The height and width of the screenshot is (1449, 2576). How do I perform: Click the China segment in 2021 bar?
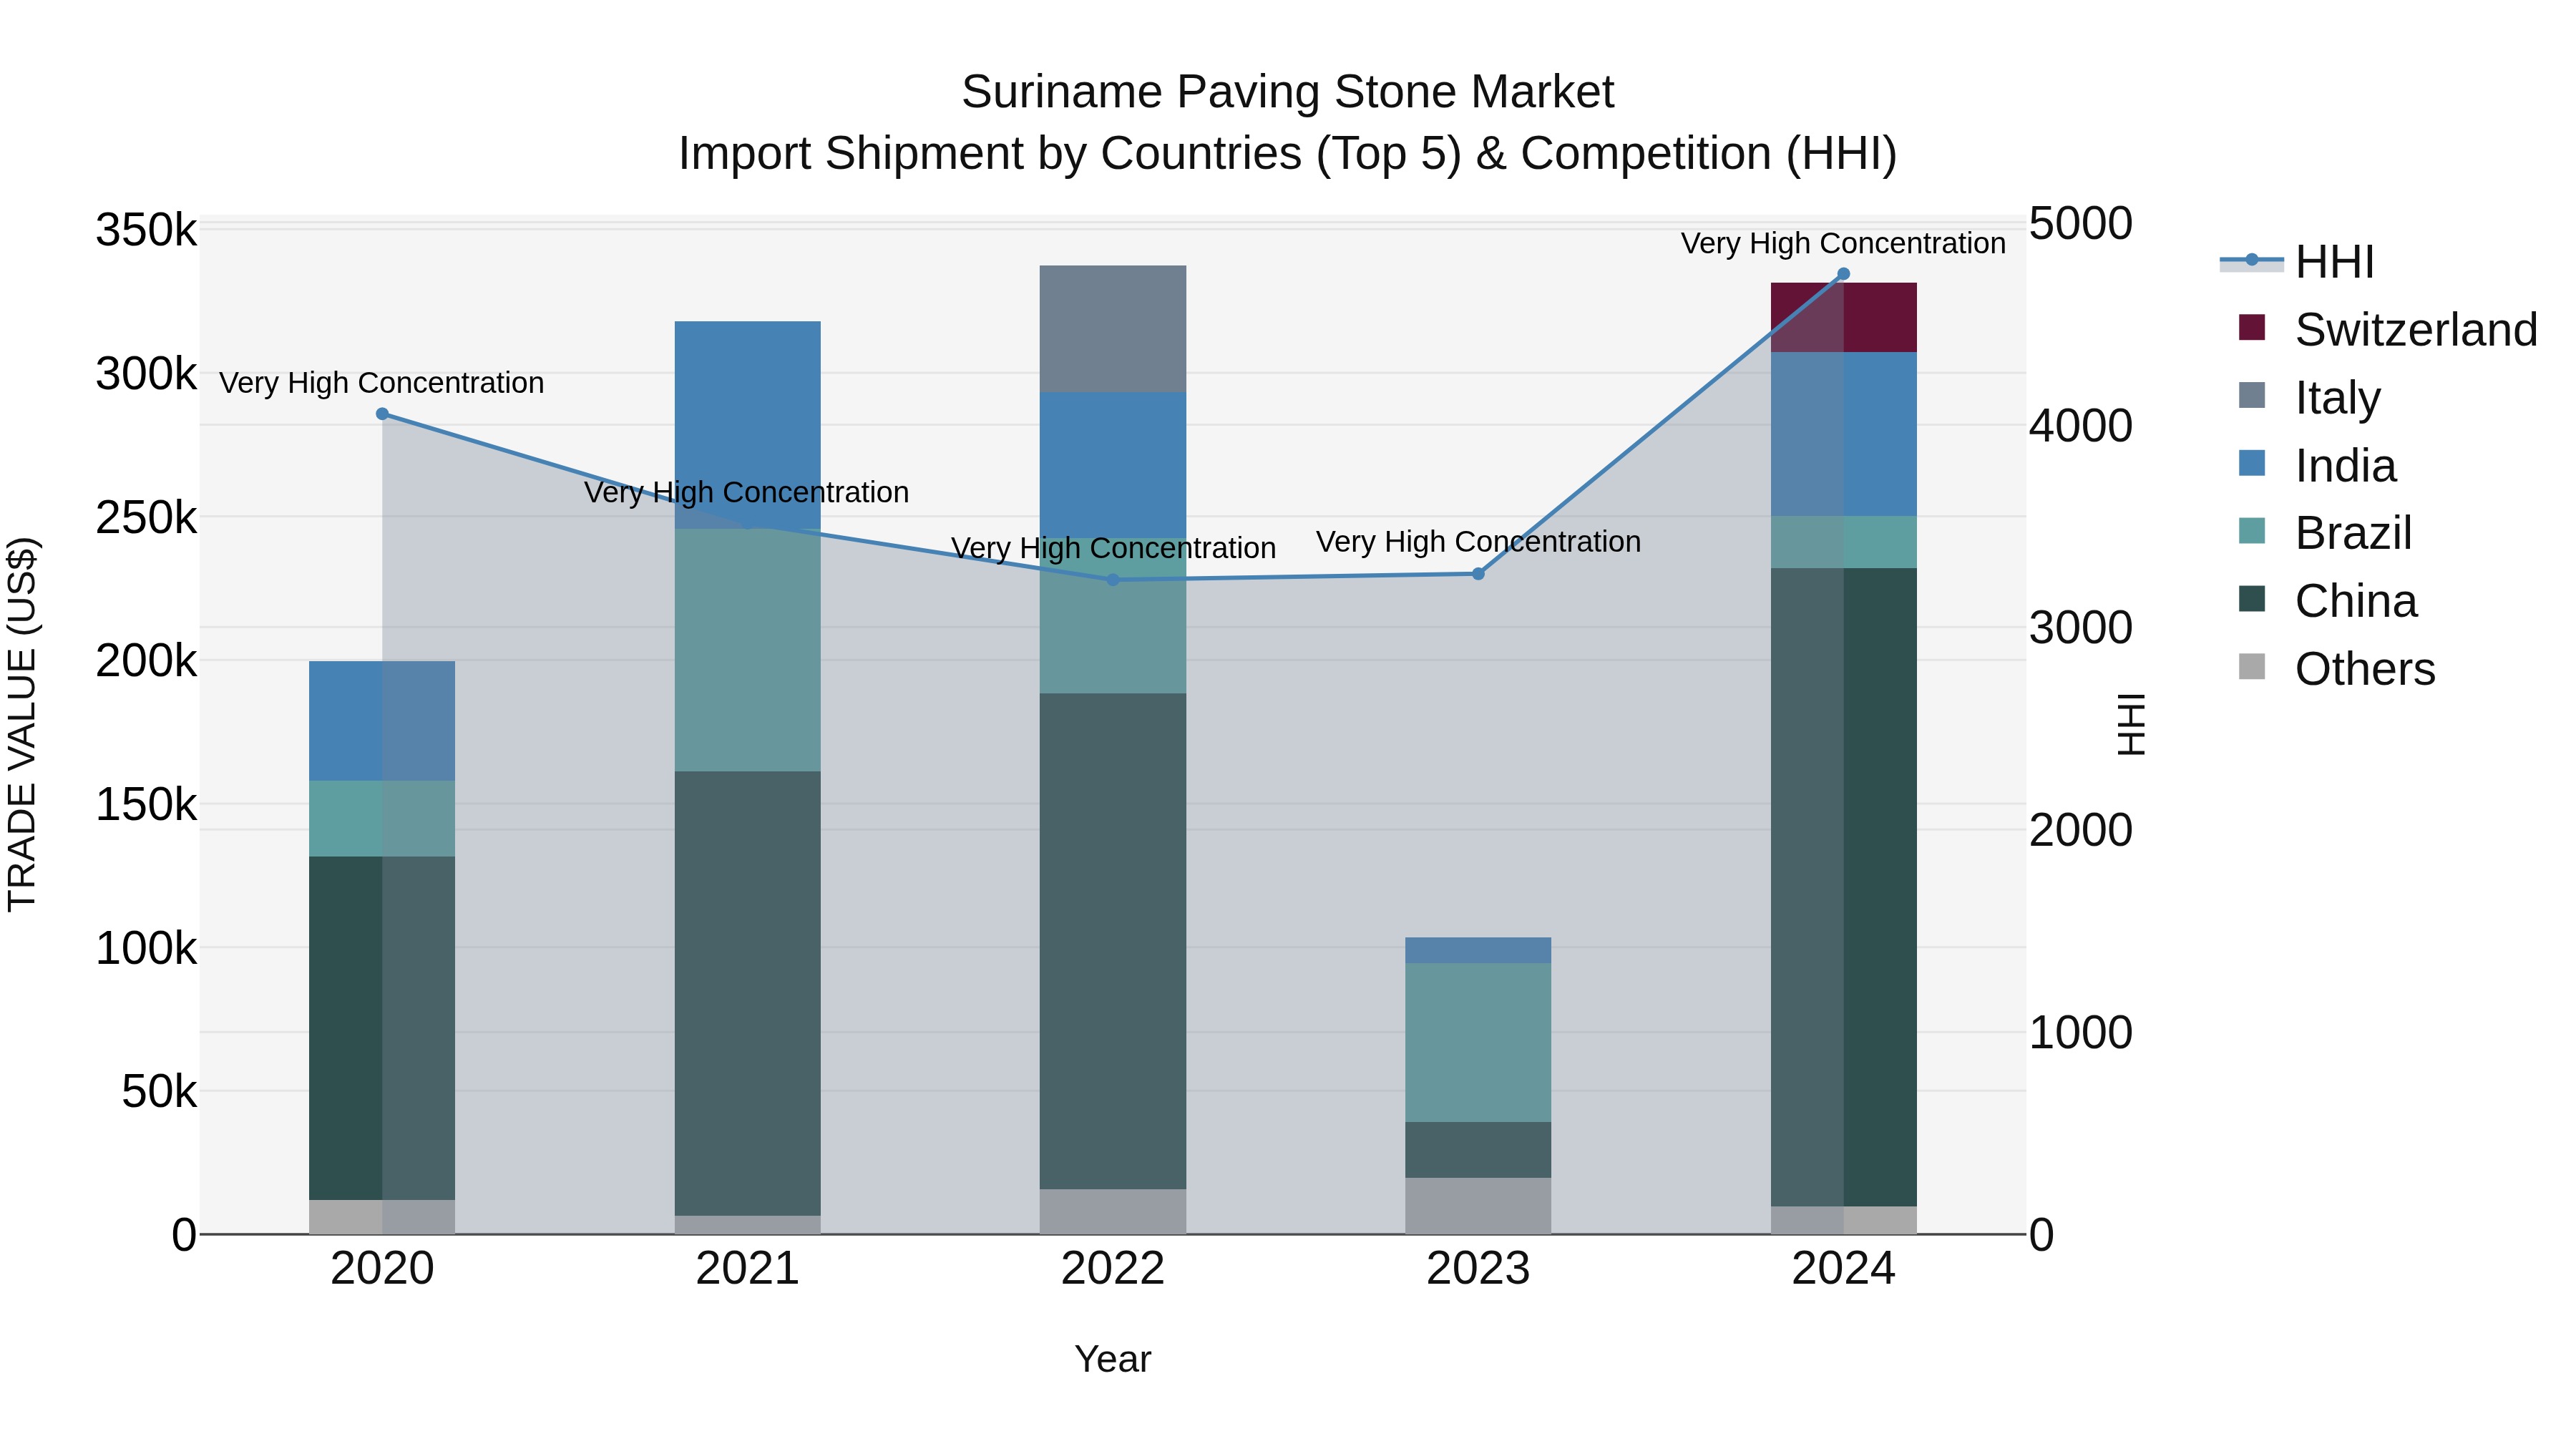(x=748, y=994)
